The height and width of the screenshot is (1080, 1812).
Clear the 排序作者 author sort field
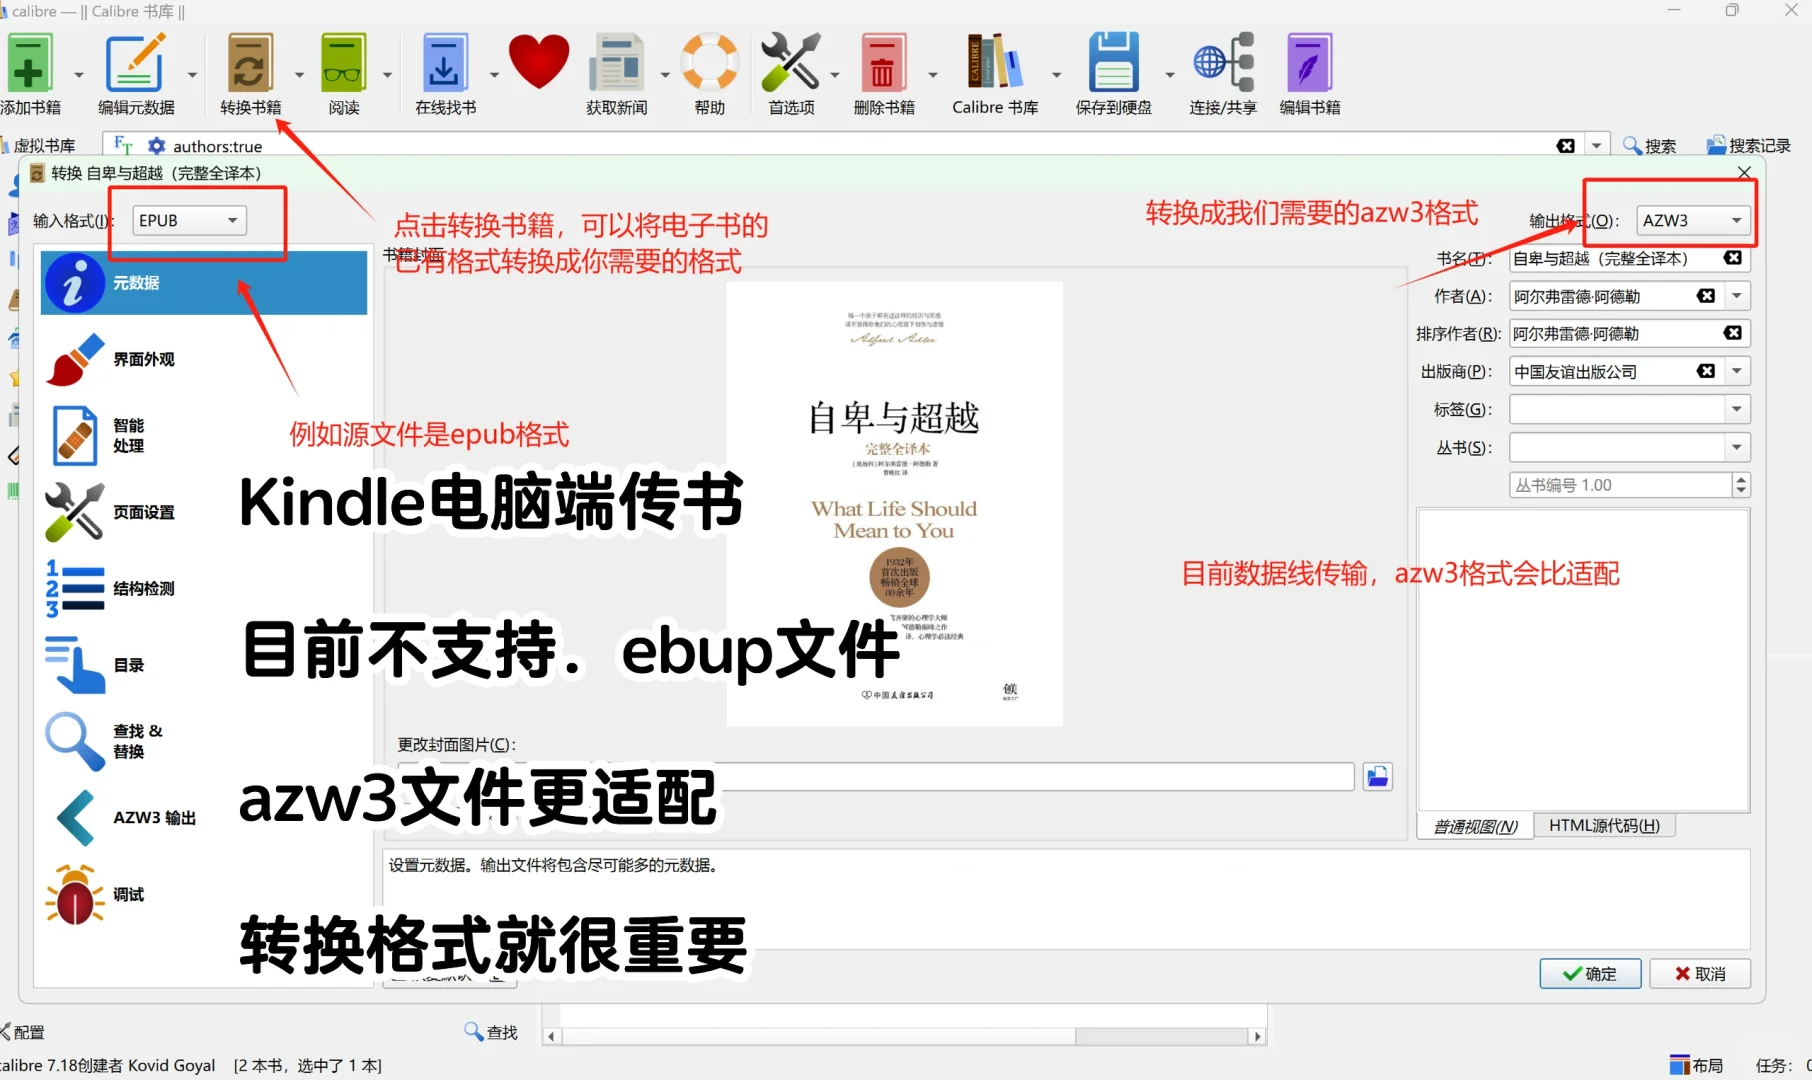(x=1733, y=333)
